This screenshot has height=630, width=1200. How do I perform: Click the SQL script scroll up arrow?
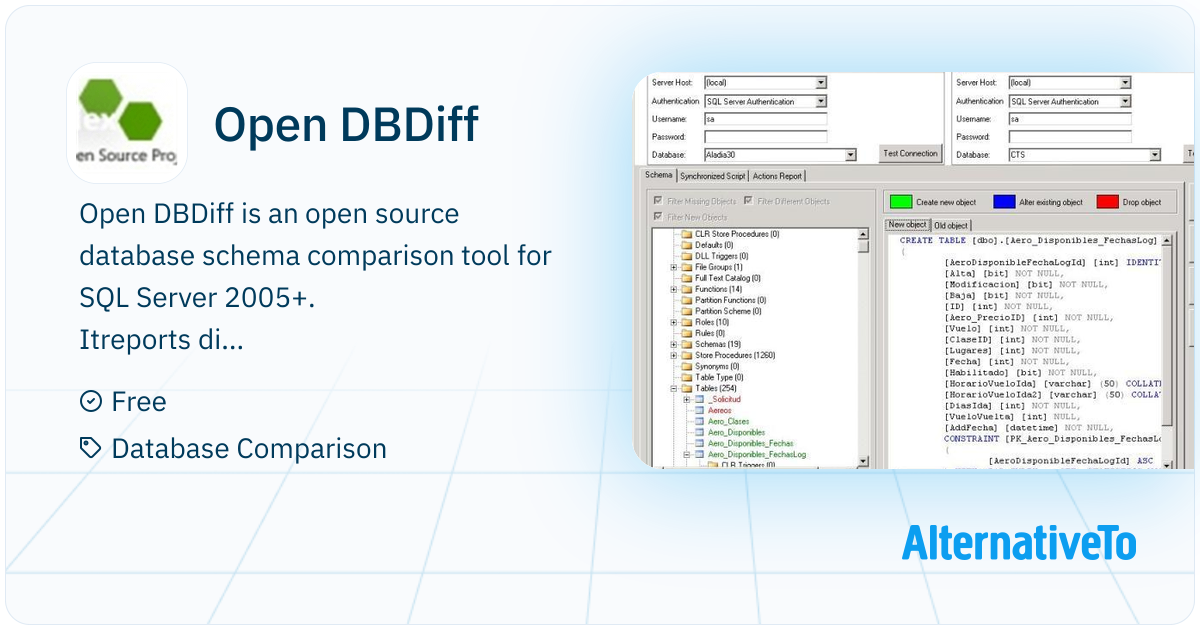pos(1166,241)
